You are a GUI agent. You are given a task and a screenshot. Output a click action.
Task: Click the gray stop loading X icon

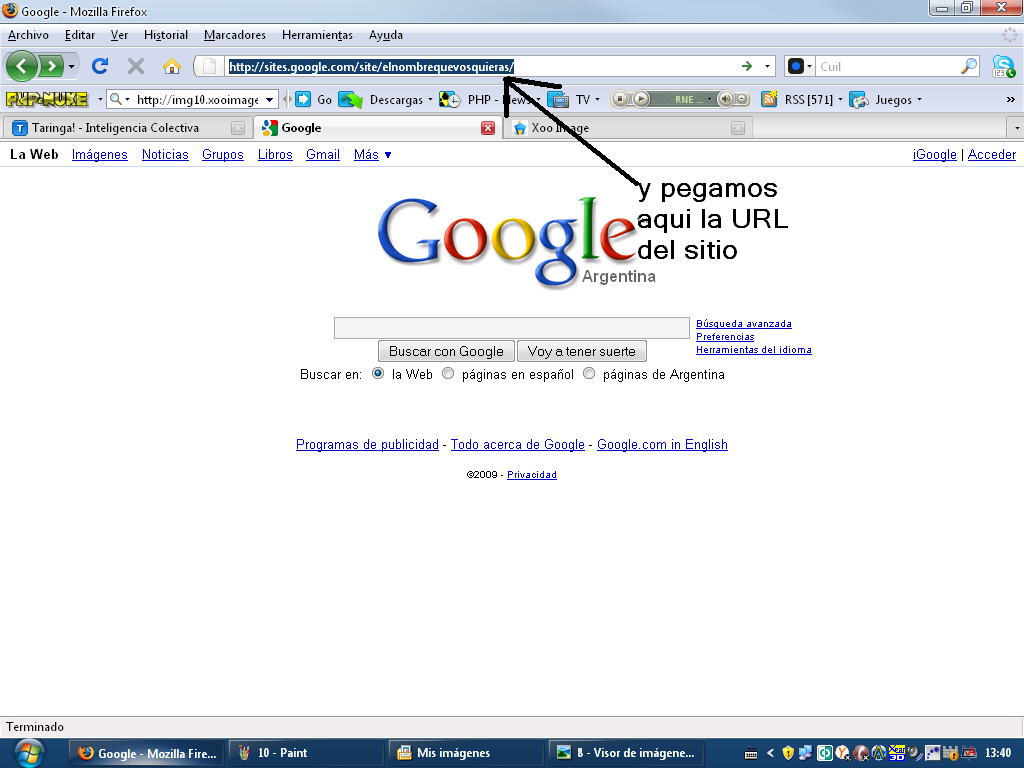tap(136, 66)
